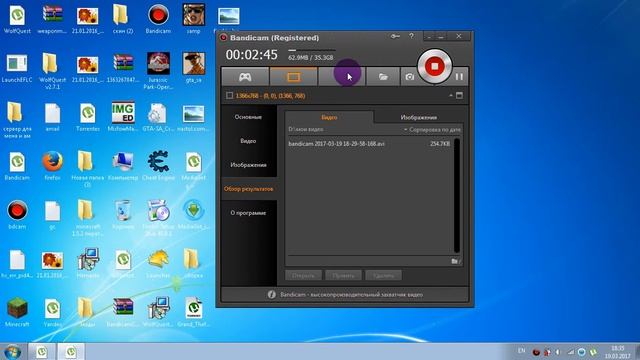Viewport: 640px width, 360px height.
Task: Click the first uTorrent taskbar button
Action: pos(41,351)
